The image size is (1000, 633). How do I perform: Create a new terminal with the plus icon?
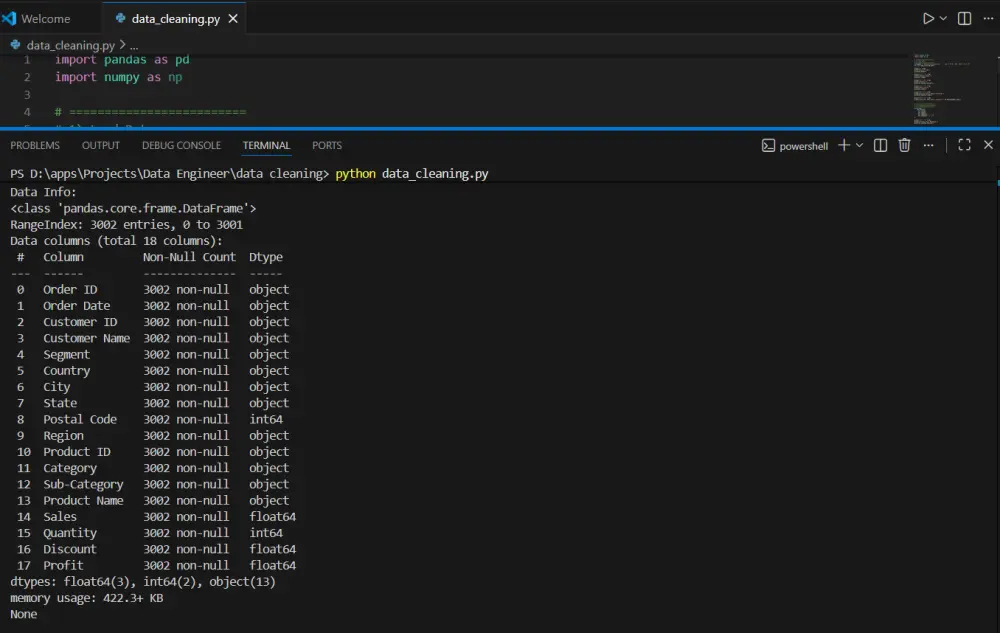[843, 145]
